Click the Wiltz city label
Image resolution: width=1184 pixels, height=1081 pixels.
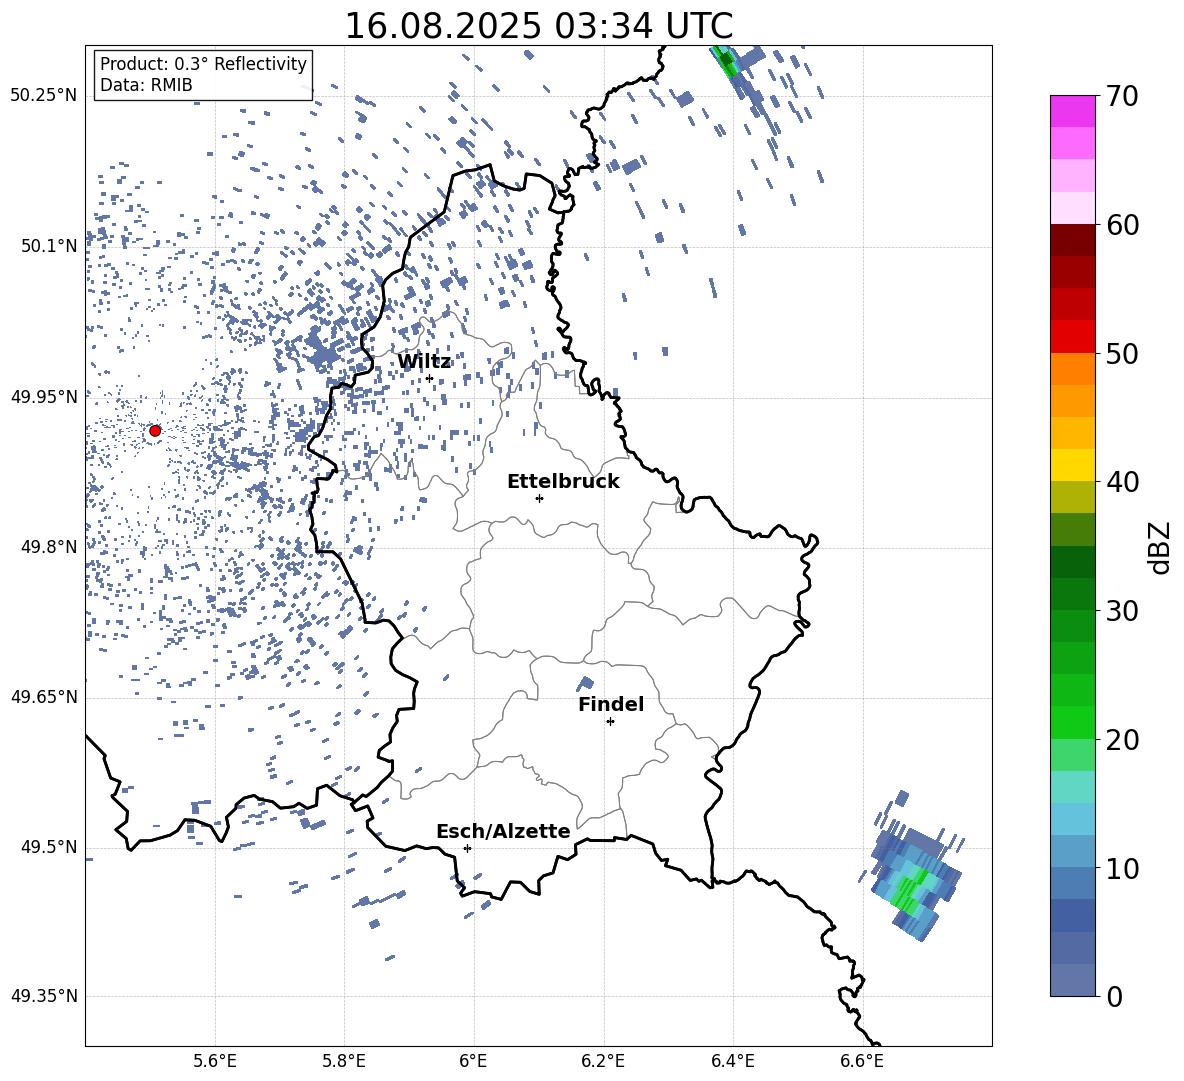coord(424,362)
